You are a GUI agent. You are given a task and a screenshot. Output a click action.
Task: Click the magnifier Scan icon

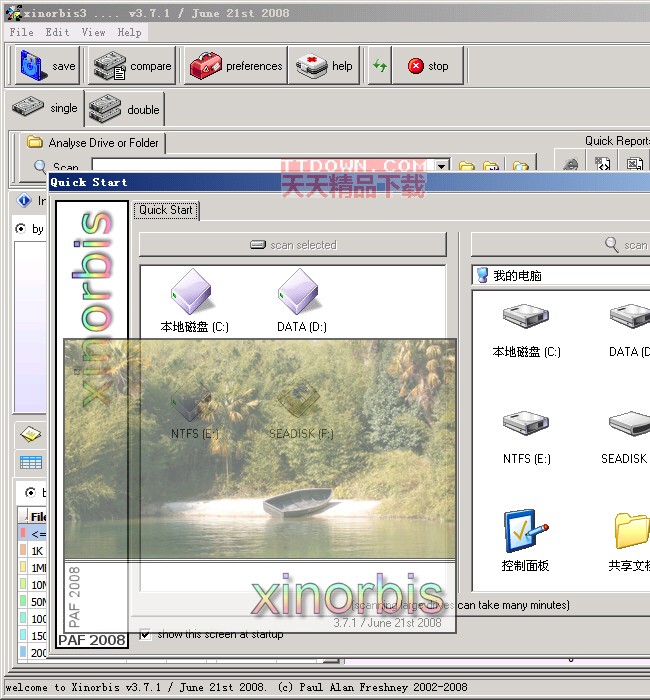pos(40,166)
